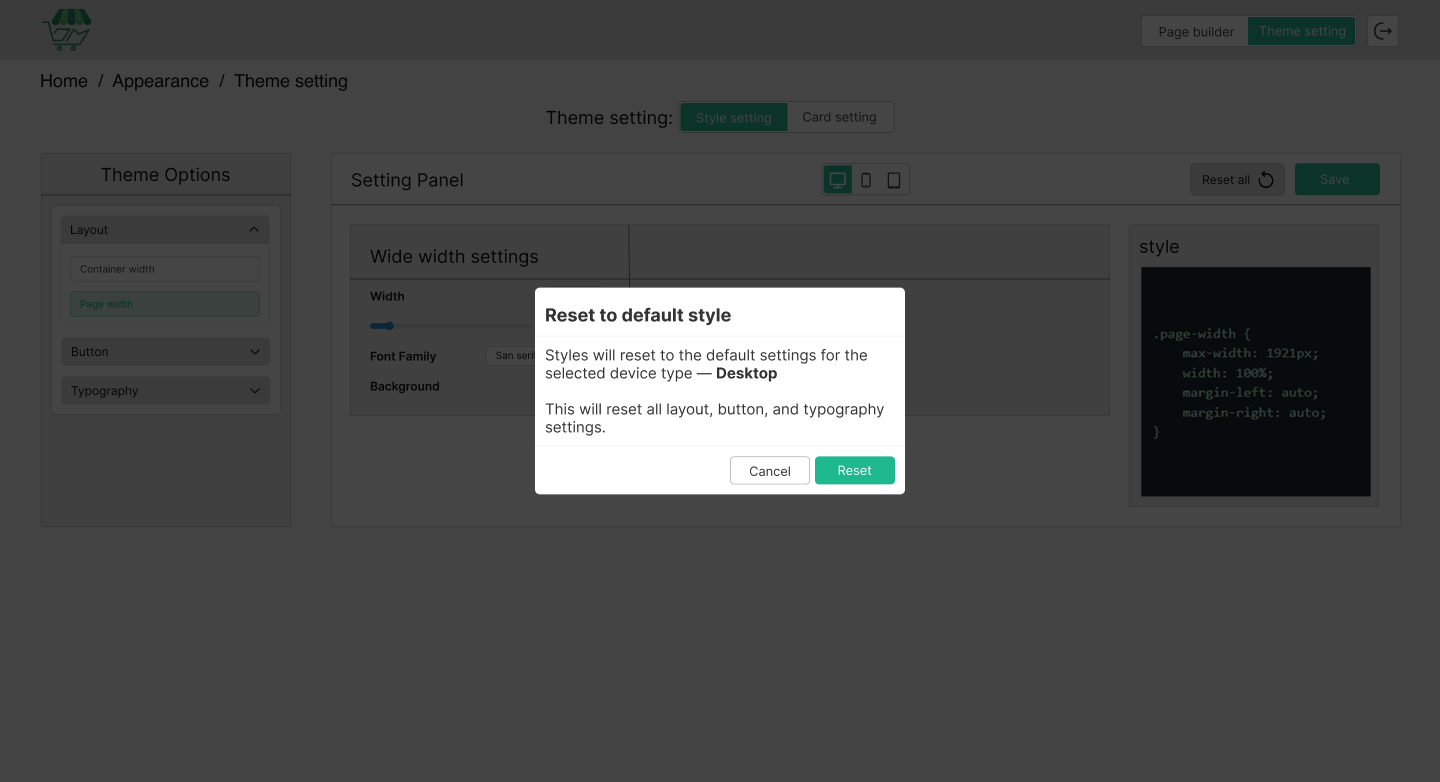Click the green Save button
1440x782 pixels.
(x=1337, y=180)
